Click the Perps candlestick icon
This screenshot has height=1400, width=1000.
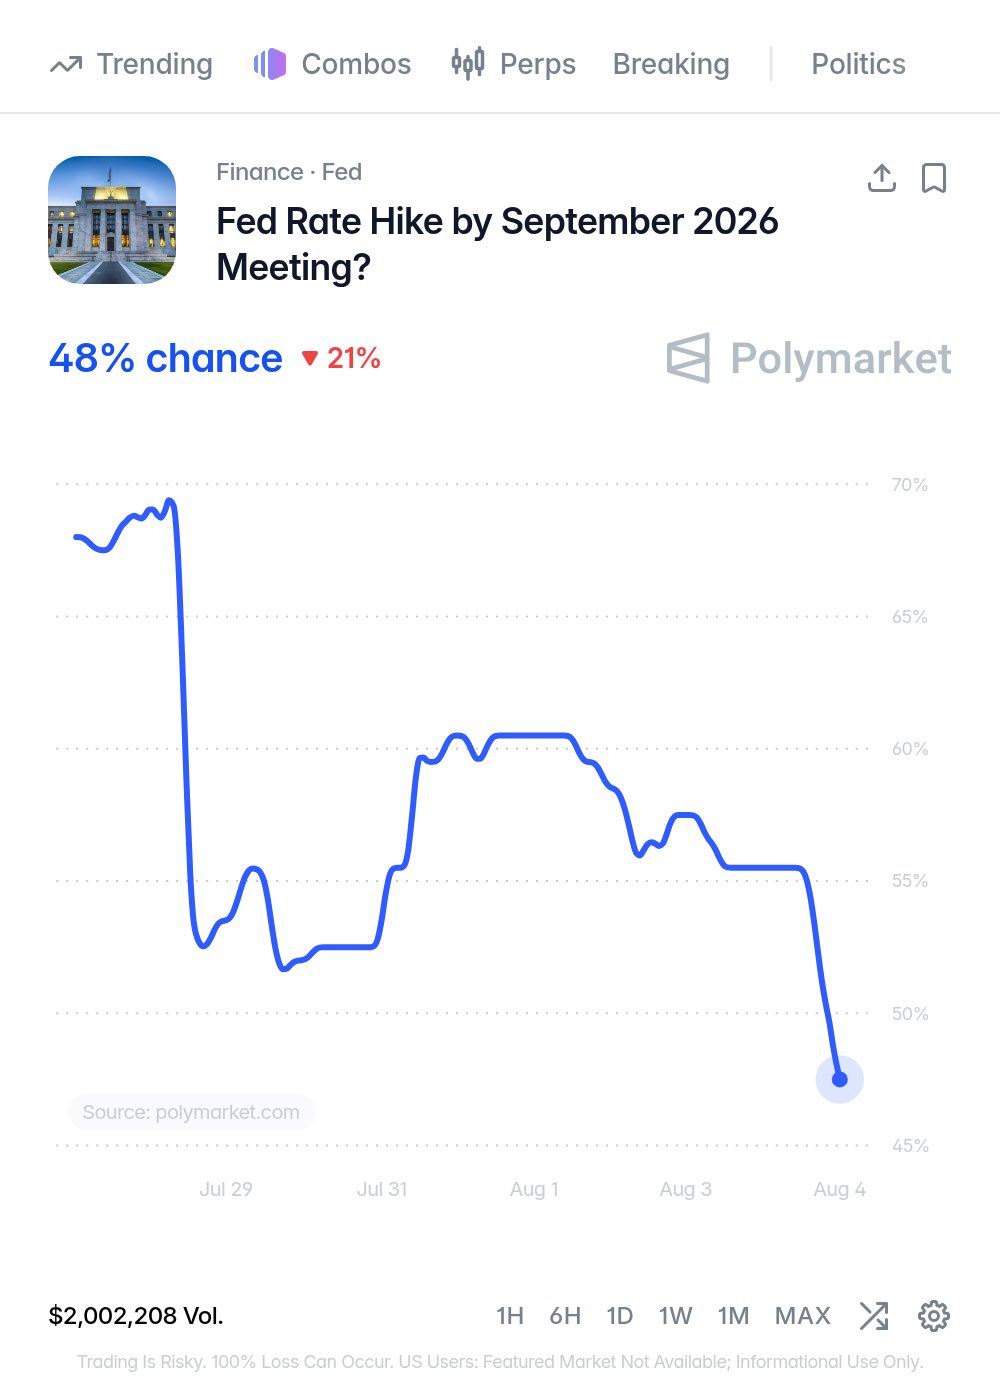[x=468, y=64]
